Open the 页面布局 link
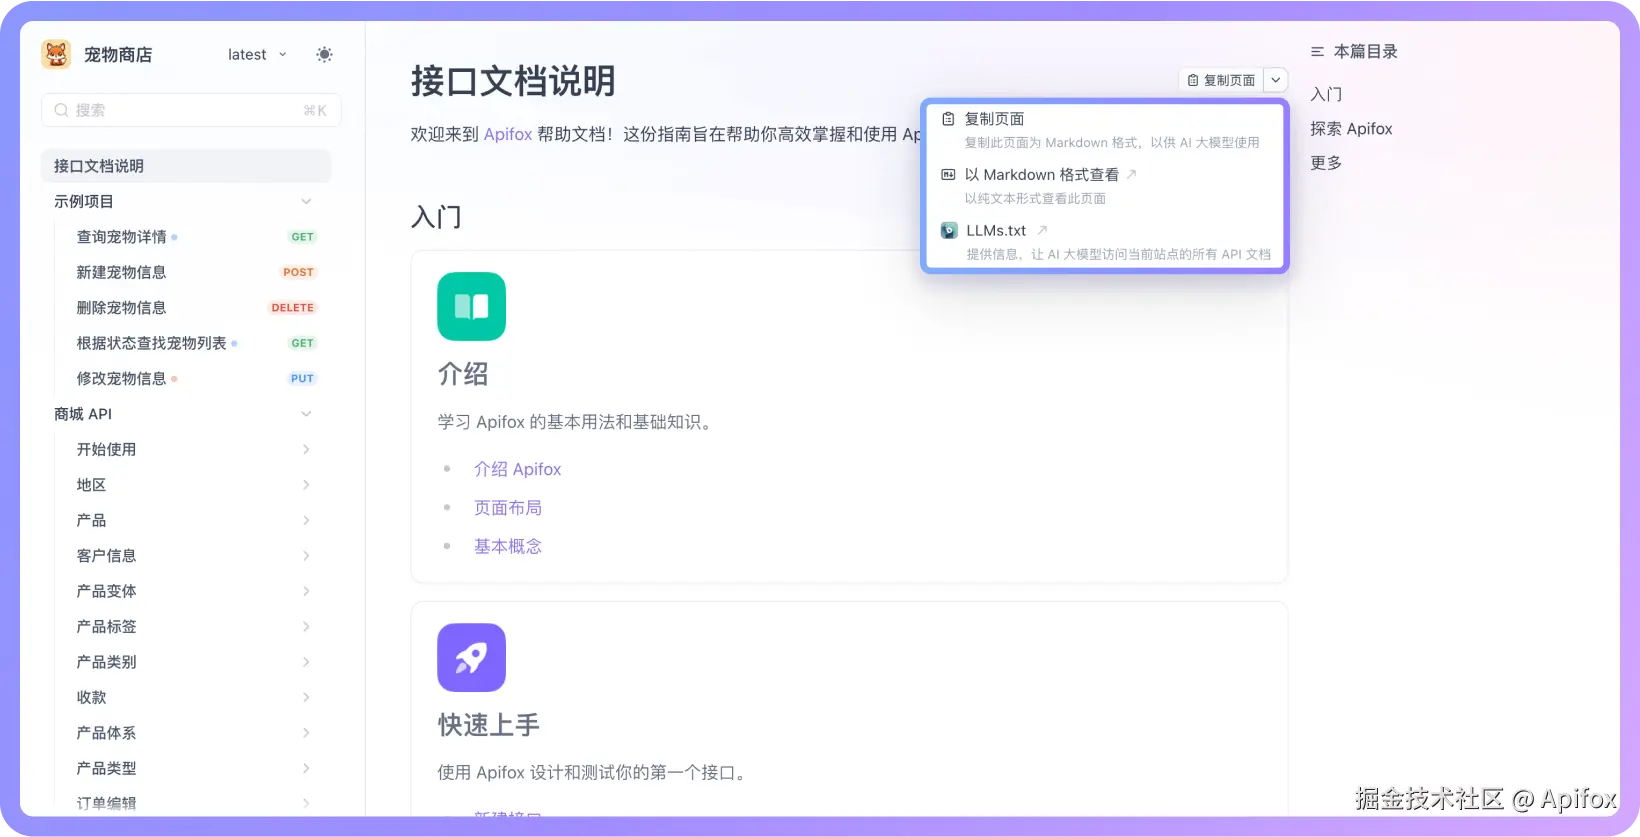Screen dimensions: 1640x837 508,508
